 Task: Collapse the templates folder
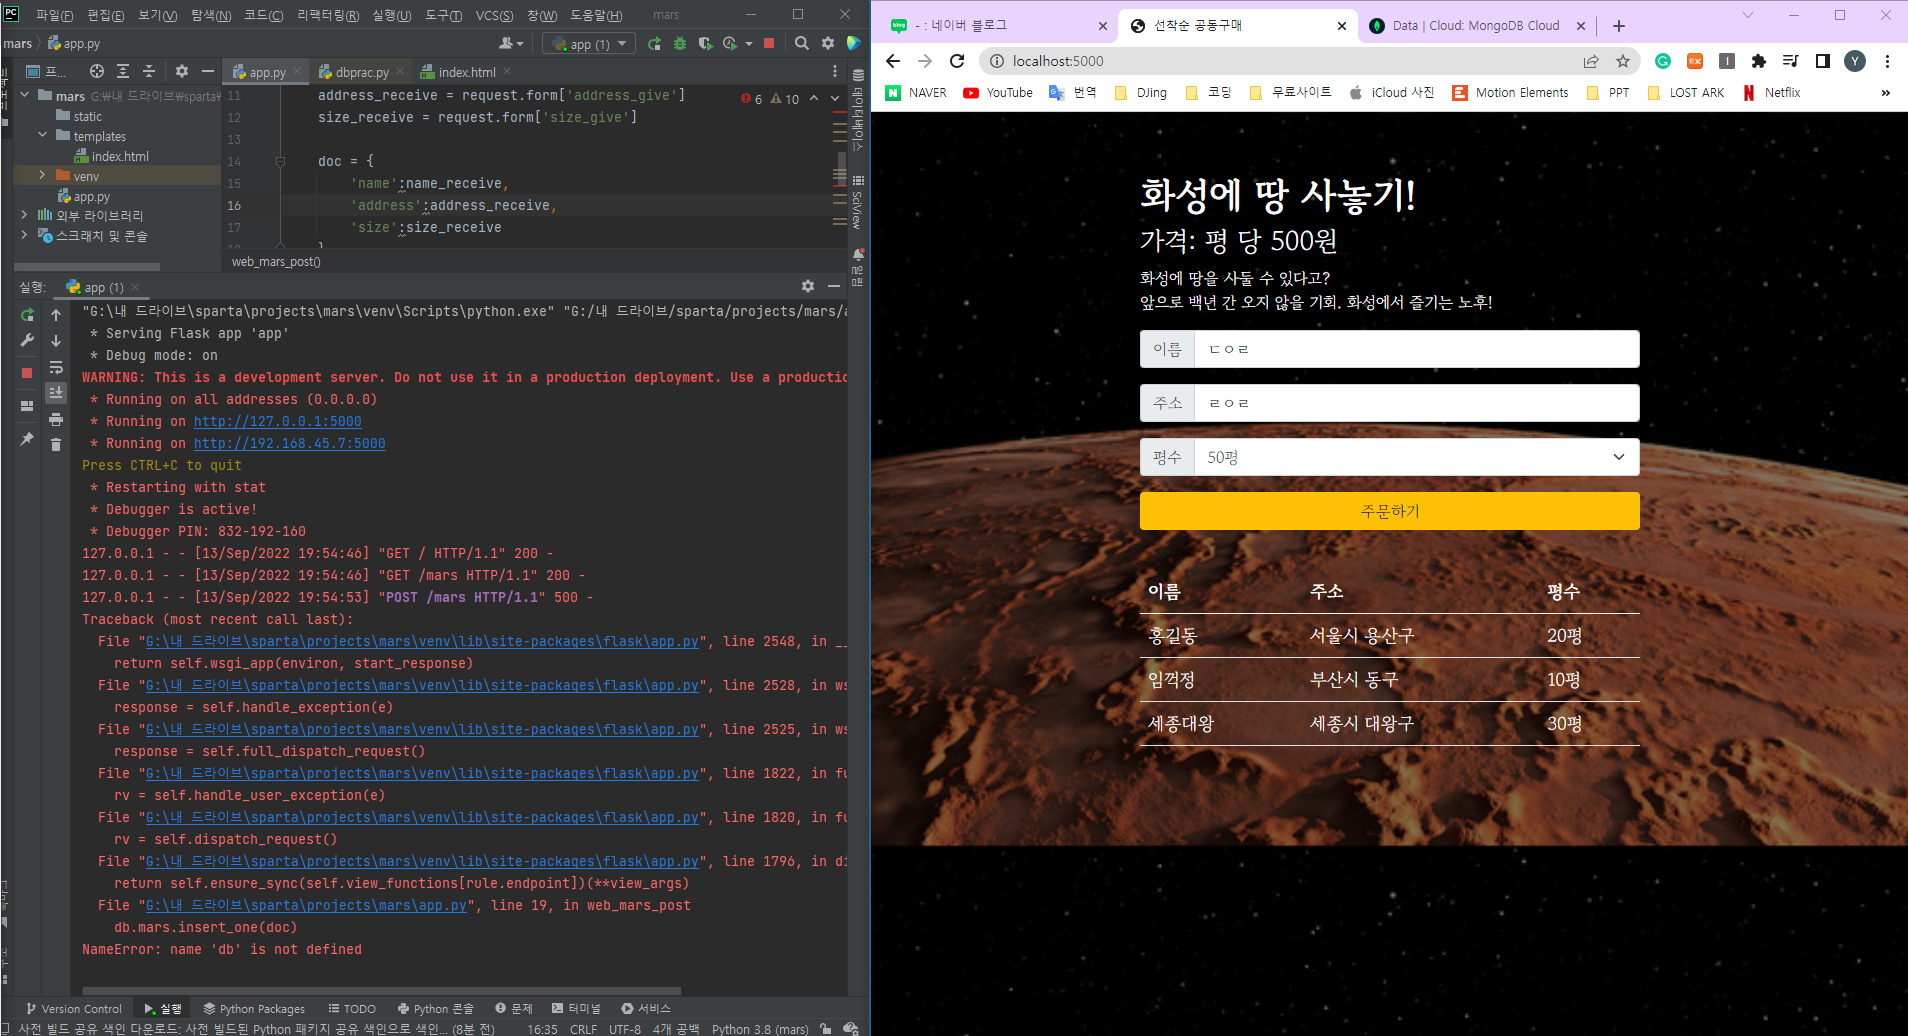point(42,136)
